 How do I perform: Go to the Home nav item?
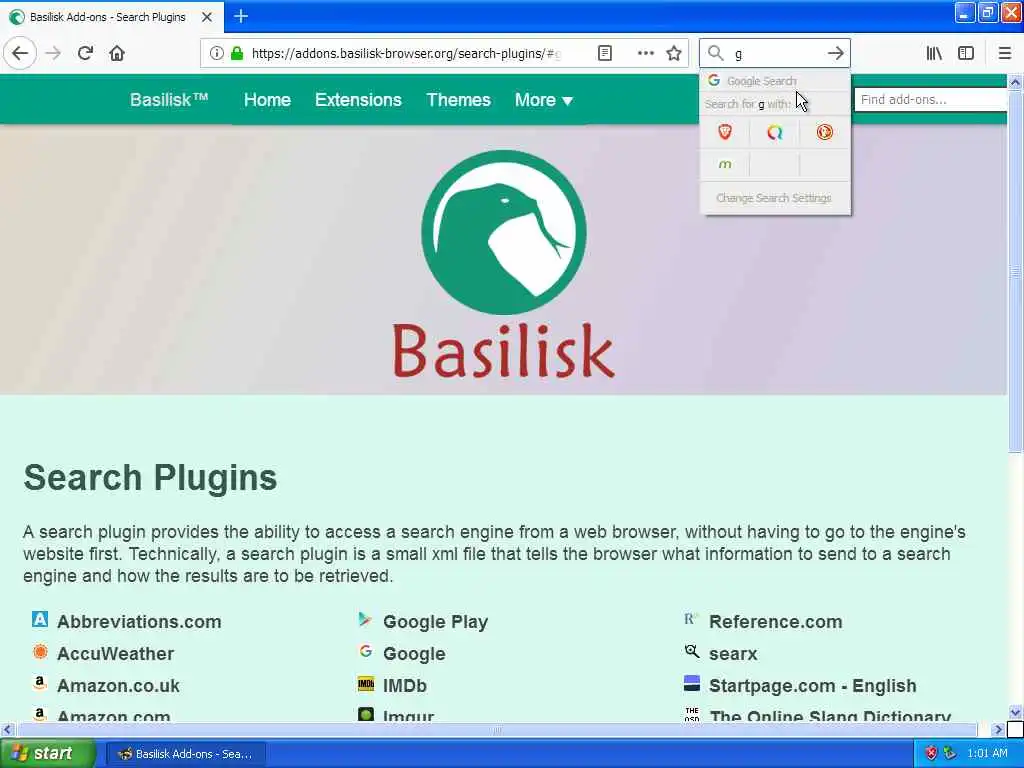click(267, 100)
